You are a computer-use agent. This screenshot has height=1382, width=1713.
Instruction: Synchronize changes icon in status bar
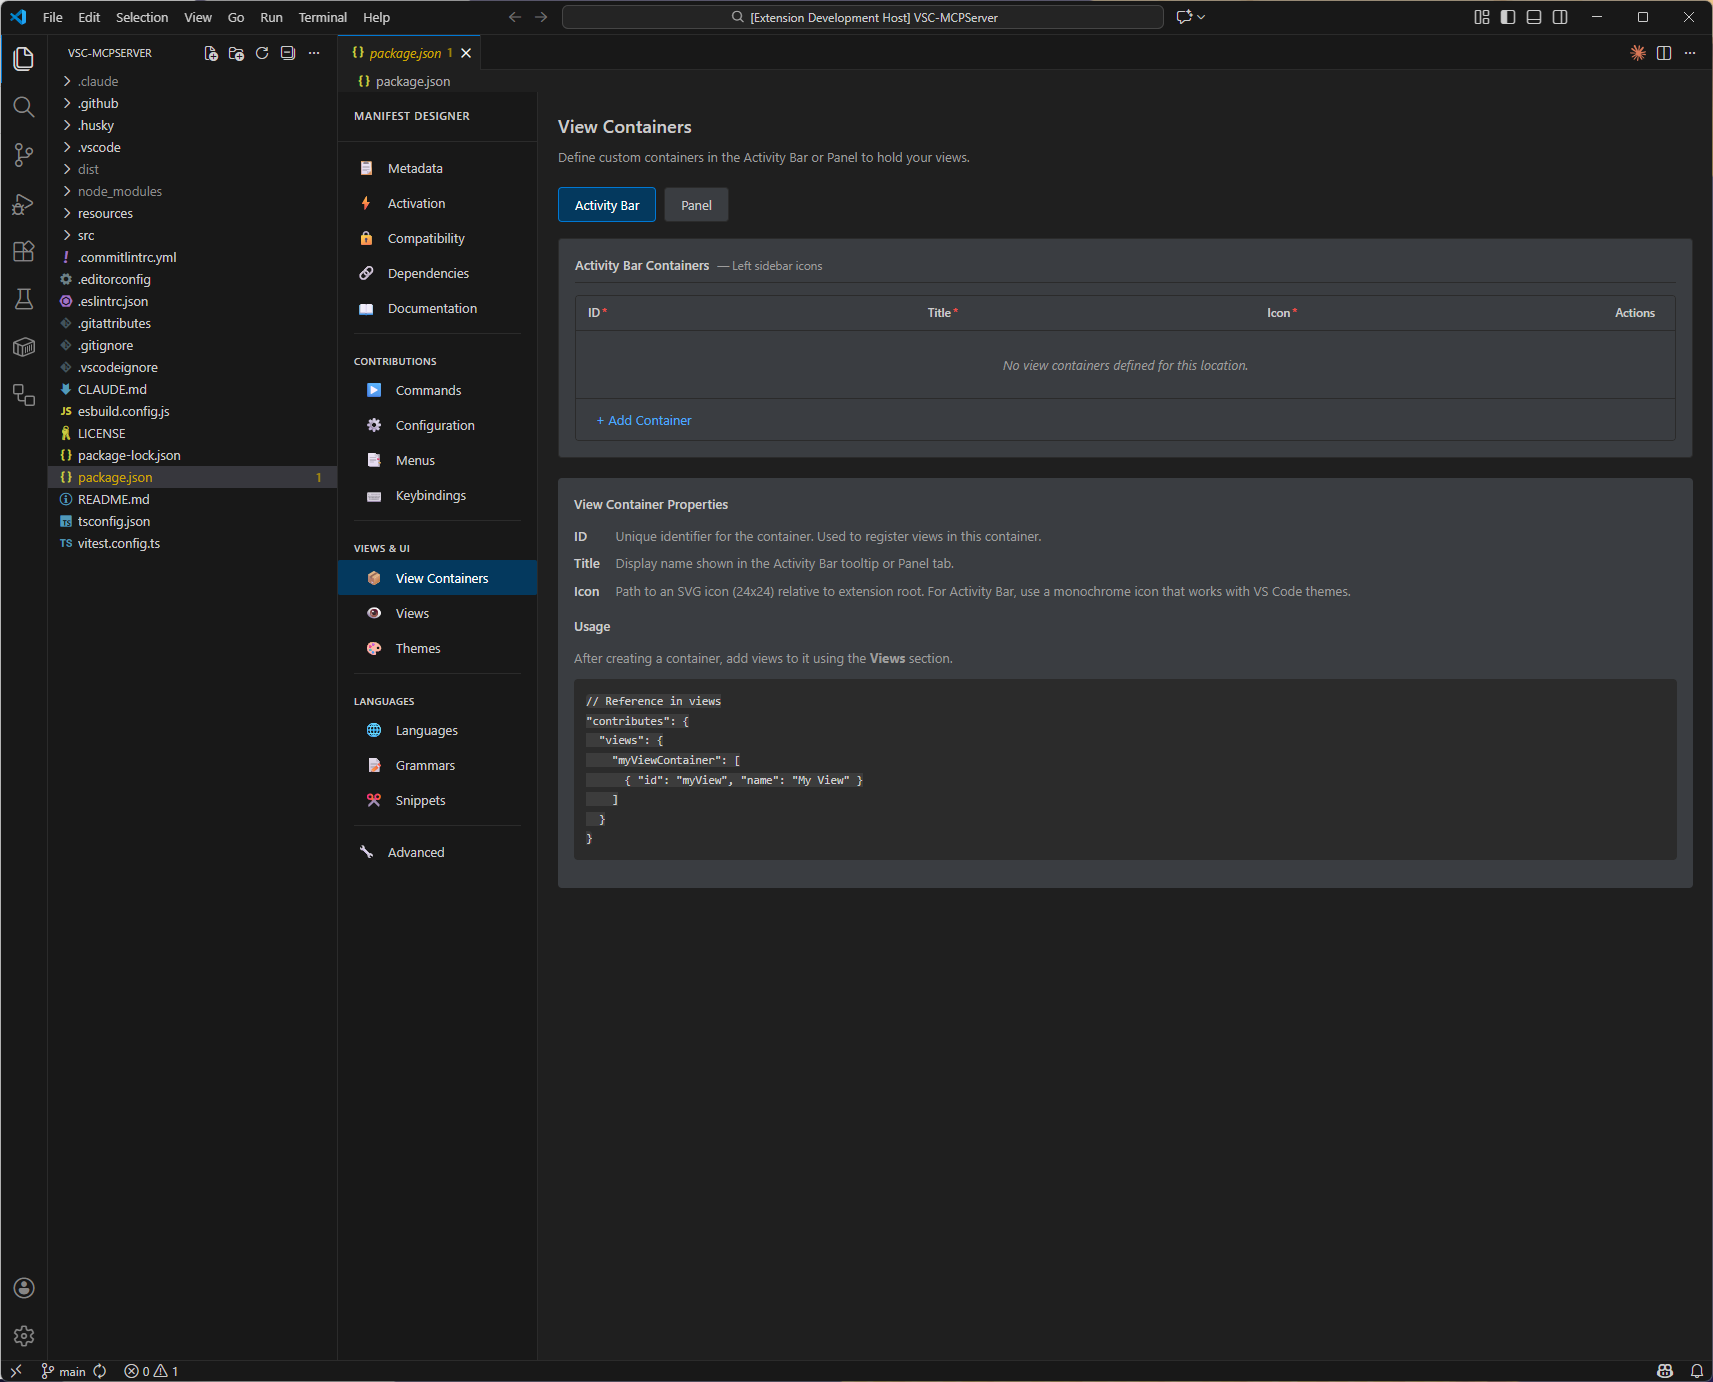(x=100, y=1371)
